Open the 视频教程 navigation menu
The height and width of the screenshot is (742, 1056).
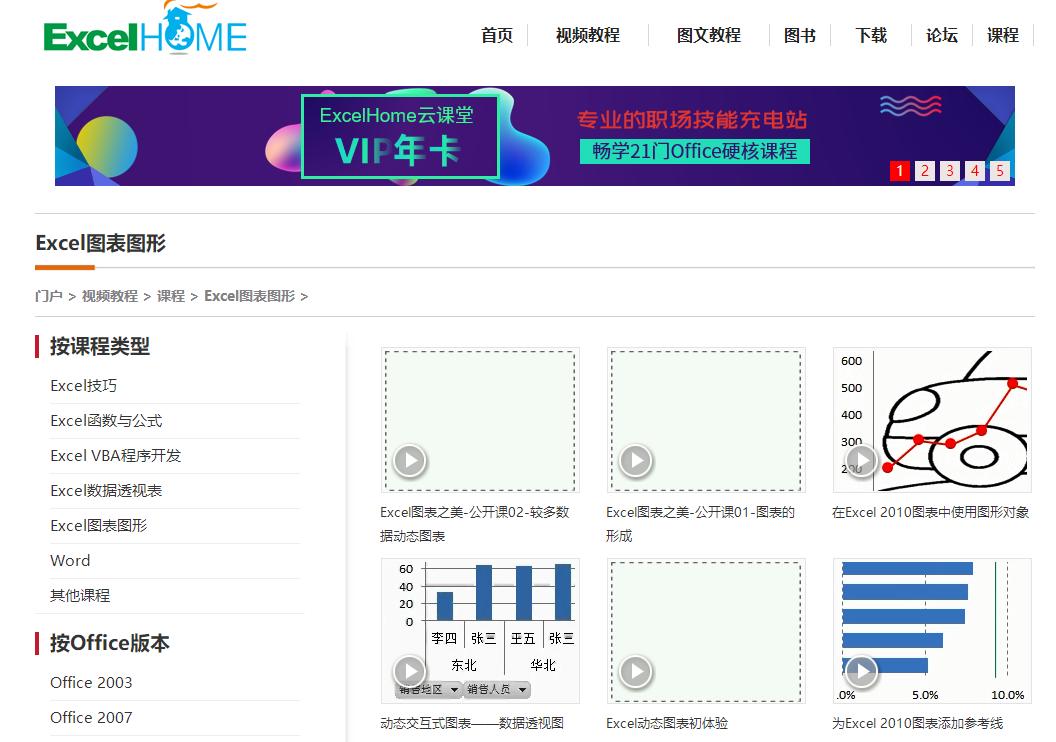click(585, 34)
